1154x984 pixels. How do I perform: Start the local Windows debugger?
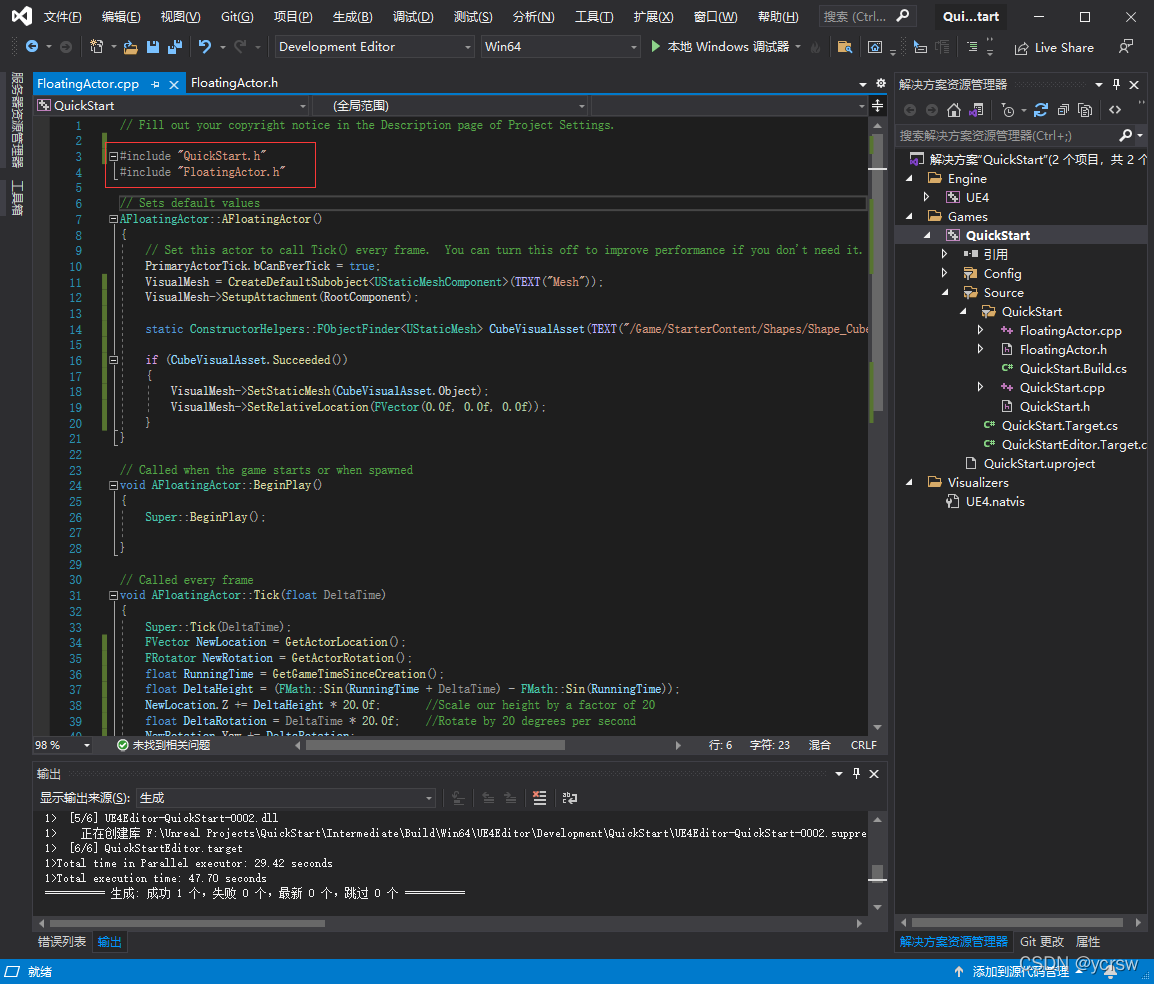point(720,47)
